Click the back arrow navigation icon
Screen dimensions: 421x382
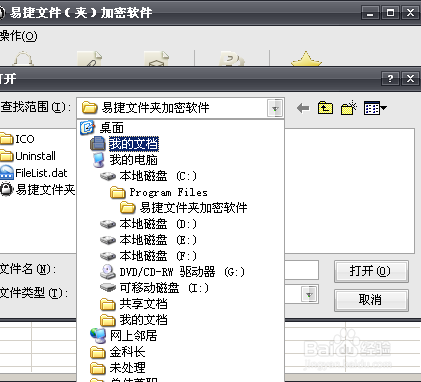(x=303, y=108)
